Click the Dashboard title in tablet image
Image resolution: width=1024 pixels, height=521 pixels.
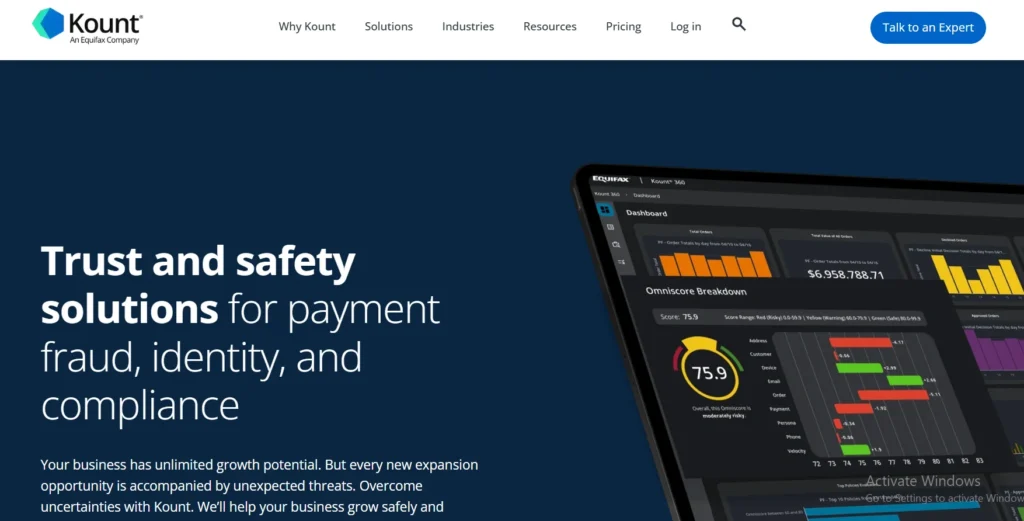pyautogui.click(x=647, y=213)
